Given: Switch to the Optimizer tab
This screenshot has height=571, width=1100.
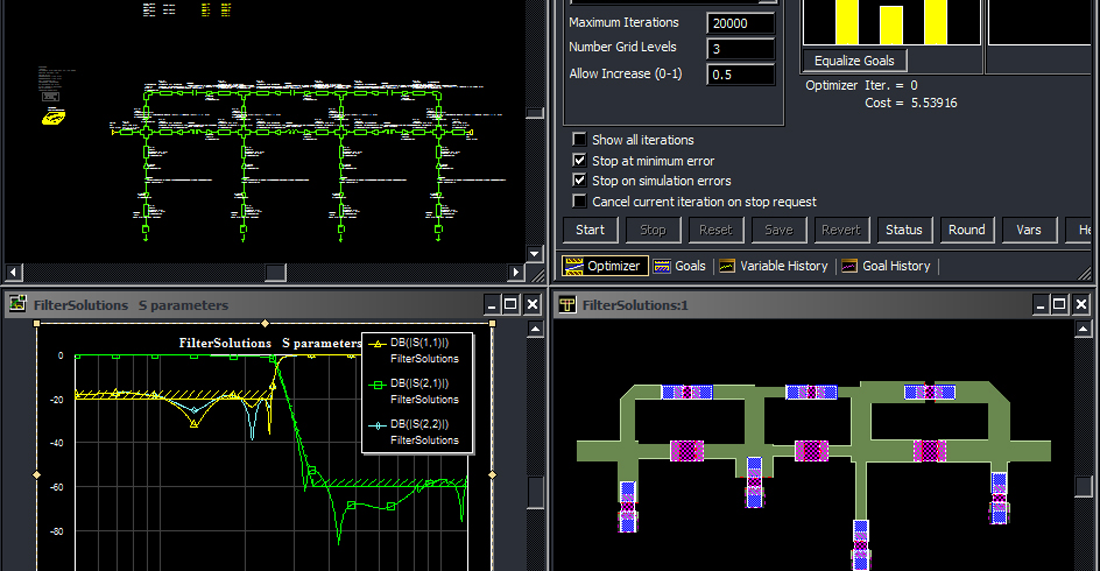Looking at the screenshot, I should [604, 266].
